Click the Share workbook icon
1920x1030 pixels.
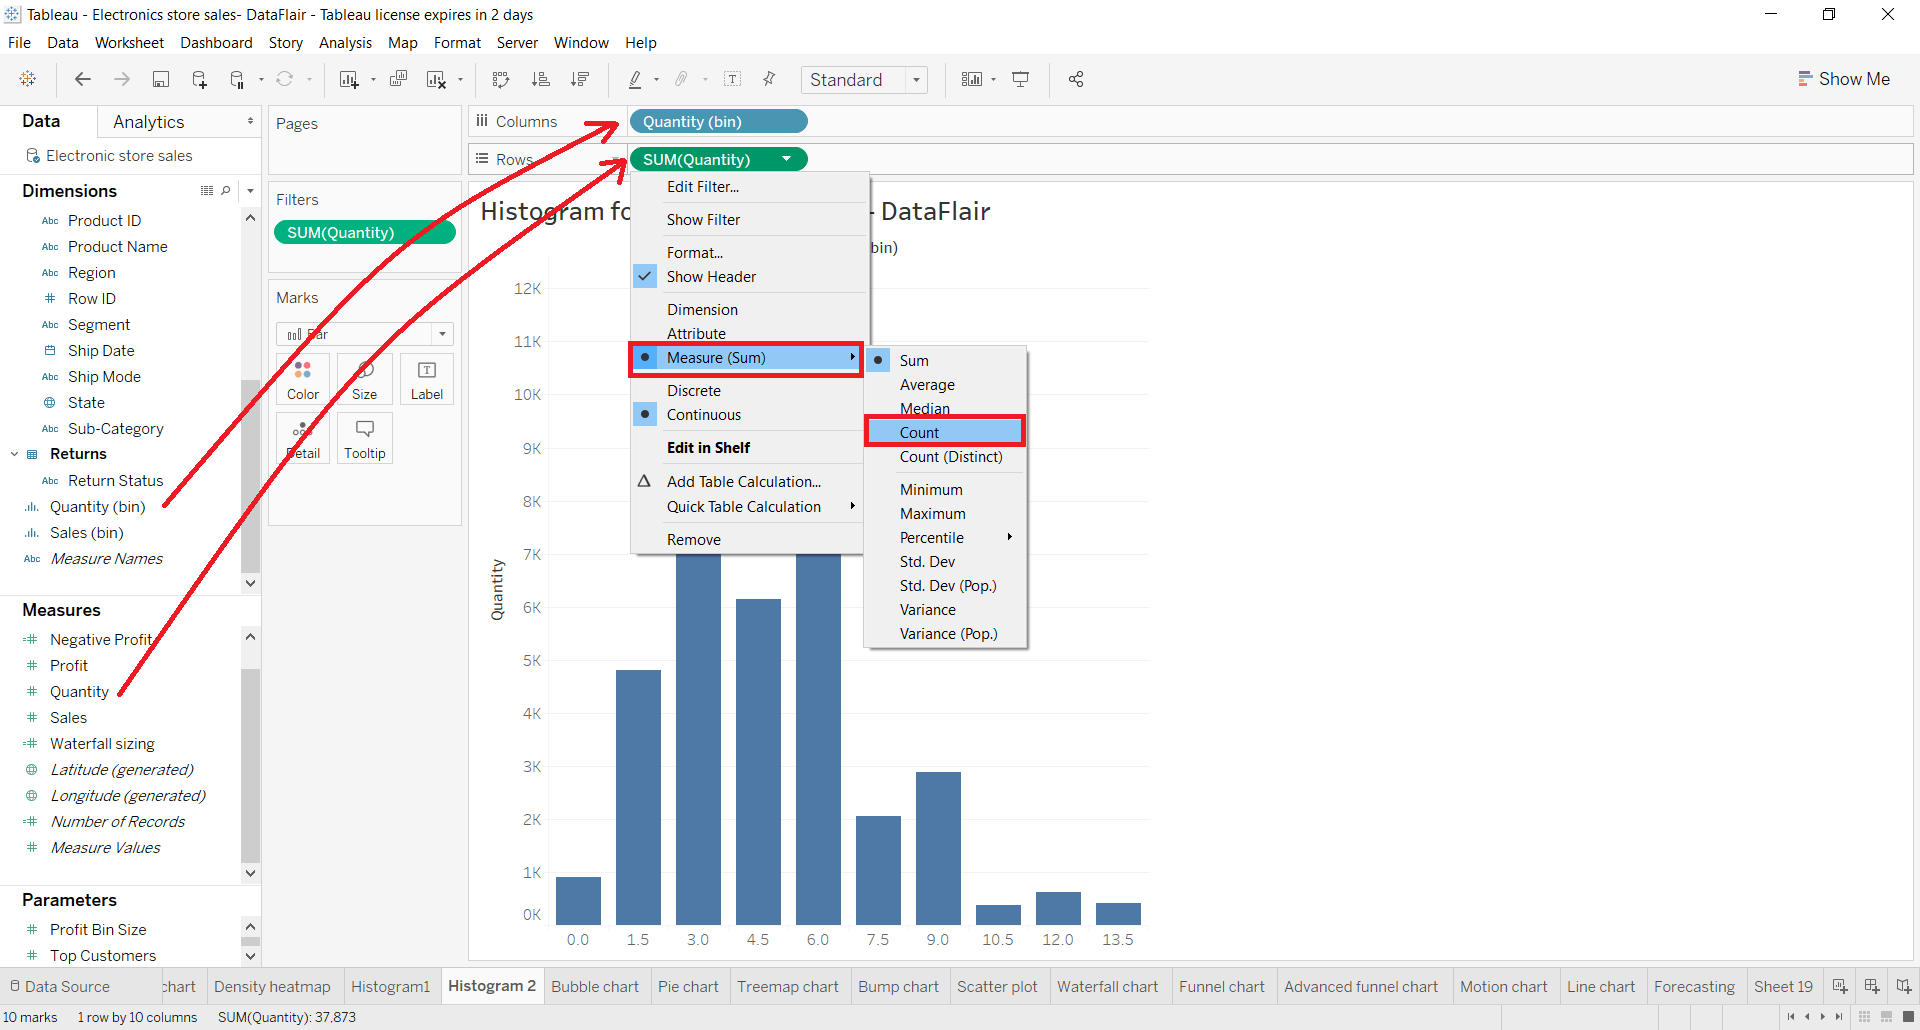click(x=1076, y=80)
